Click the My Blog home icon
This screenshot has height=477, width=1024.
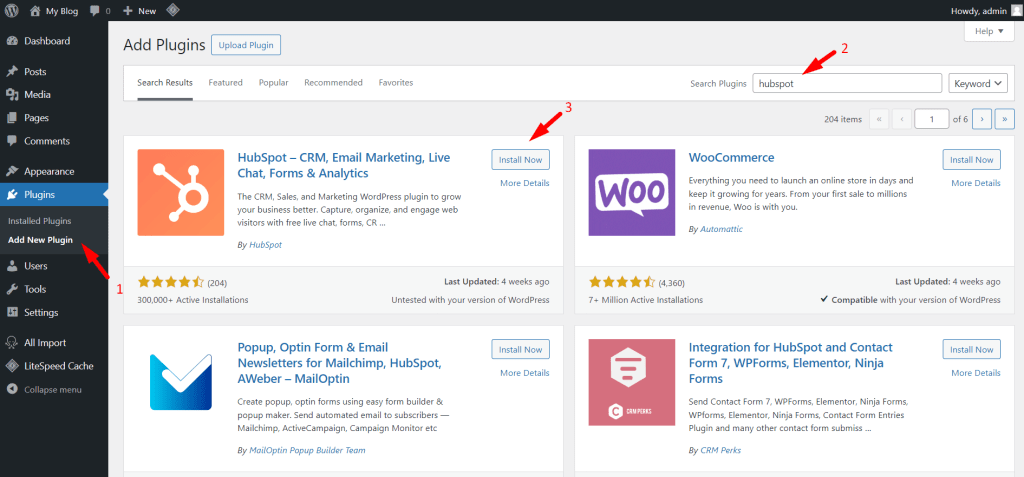35,10
